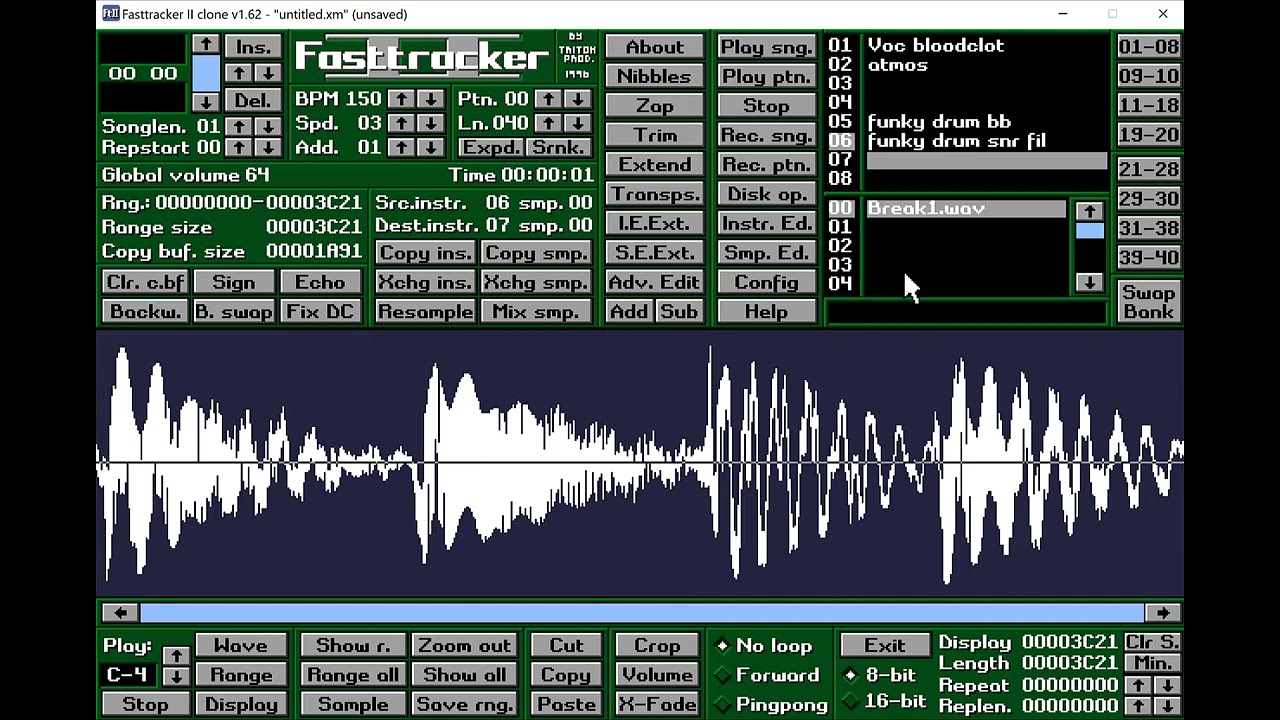Switch to instrument bank 11-18
The width and height of the screenshot is (1280, 720).
pyautogui.click(x=1148, y=105)
